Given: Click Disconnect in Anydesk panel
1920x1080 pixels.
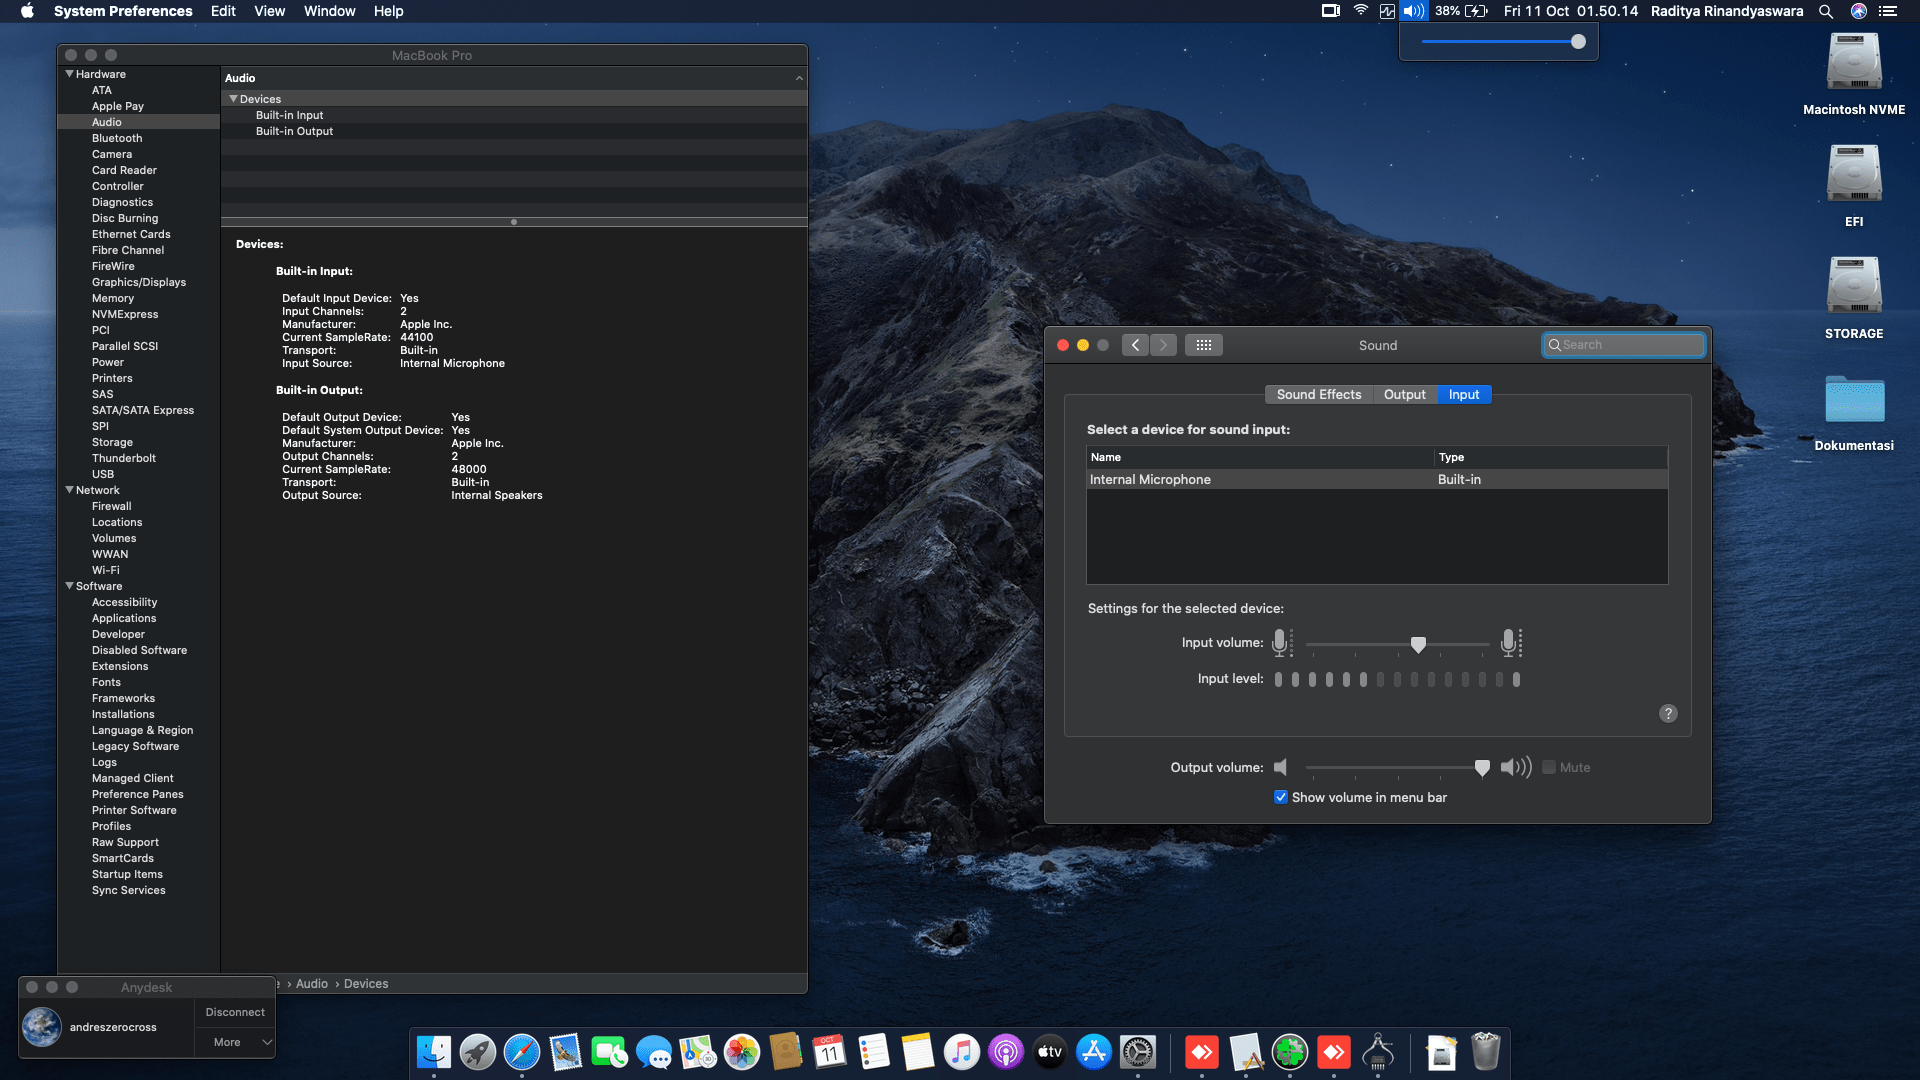Looking at the screenshot, I should 235,1012.
